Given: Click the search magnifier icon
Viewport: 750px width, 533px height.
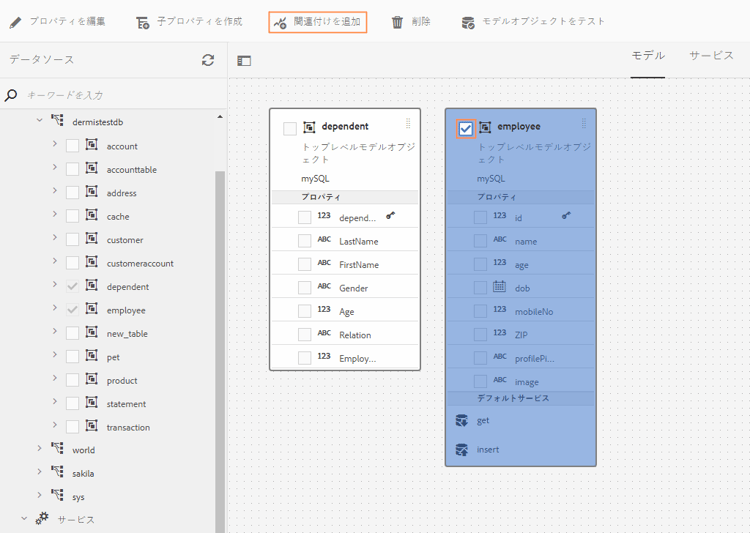Looking at the screenshot, I should click(11, 95).
